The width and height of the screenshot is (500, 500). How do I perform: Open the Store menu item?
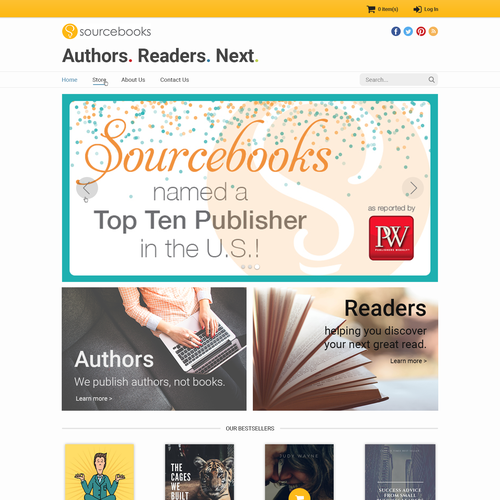click(x=99, y=80)
